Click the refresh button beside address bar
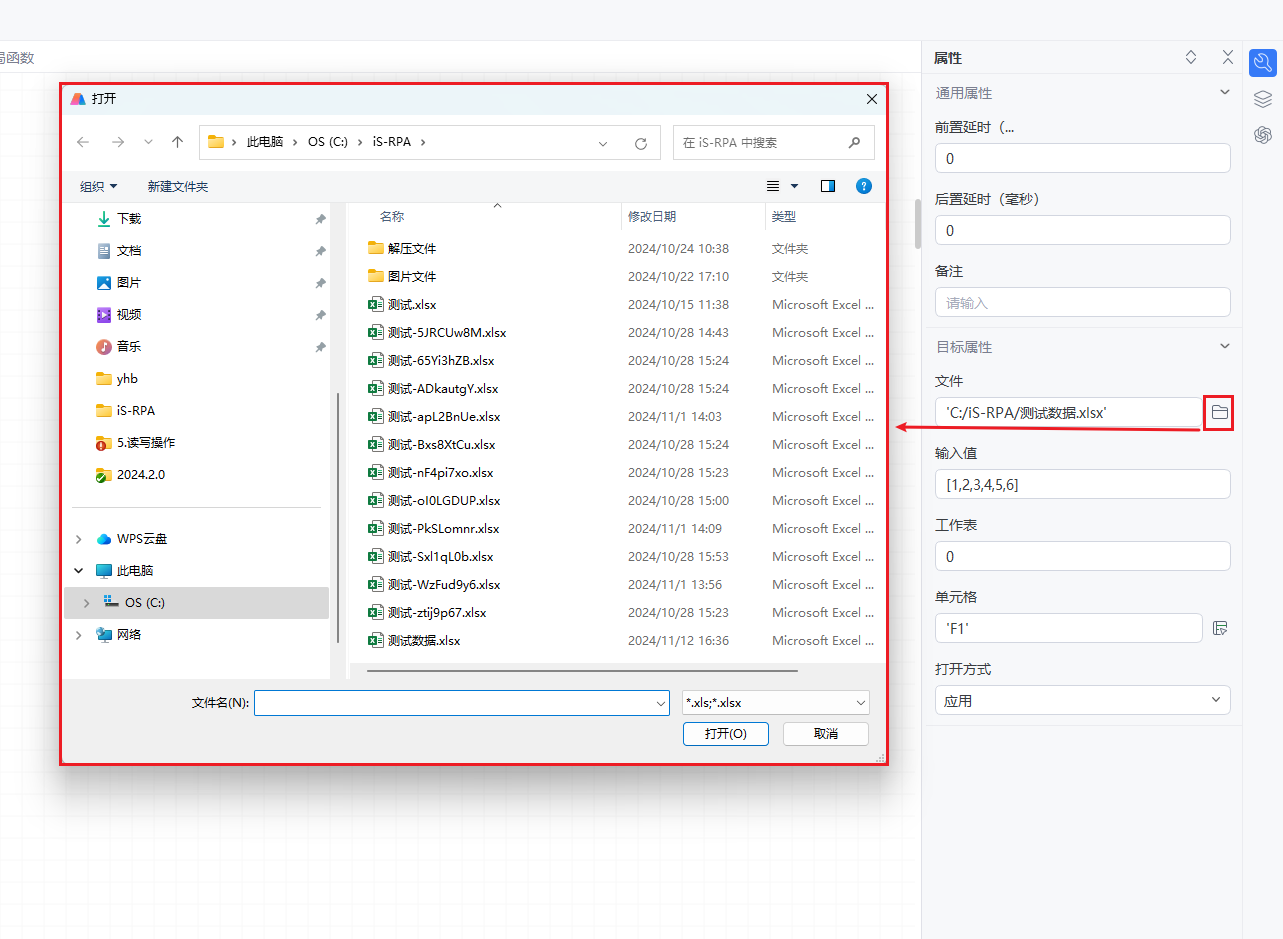This screenshot has width=1283, height=939. click(x=641, y=143)
